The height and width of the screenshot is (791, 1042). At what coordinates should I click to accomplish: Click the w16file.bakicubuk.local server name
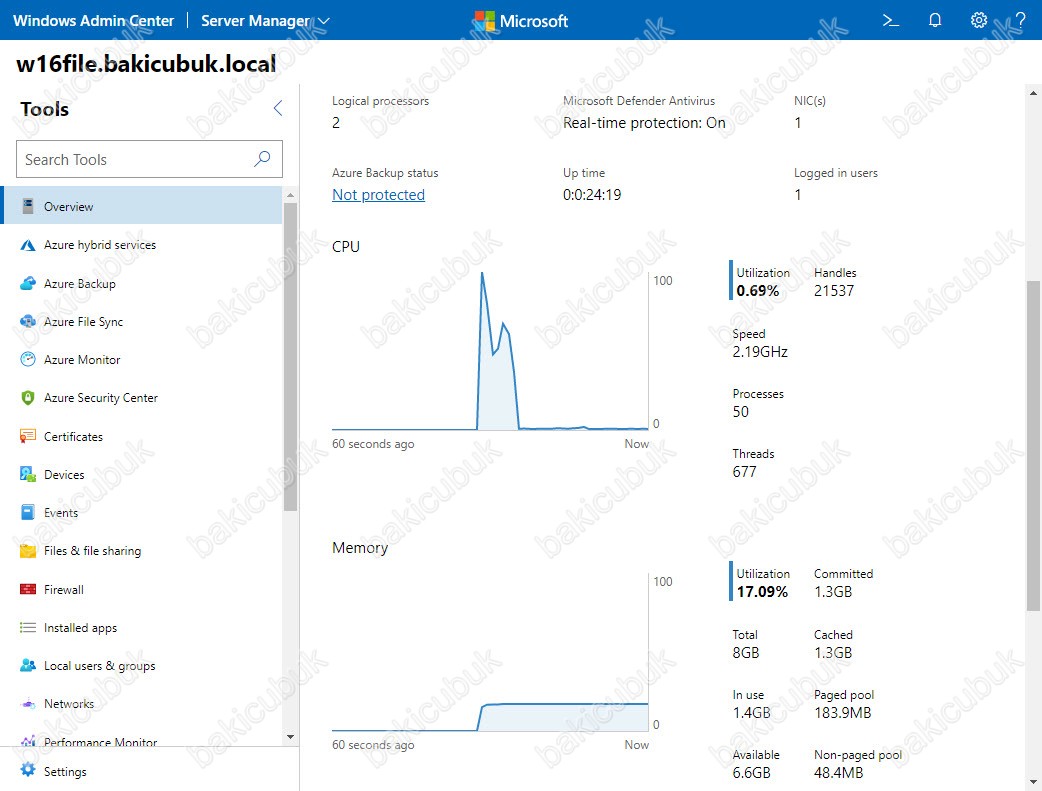pos(146,64)
